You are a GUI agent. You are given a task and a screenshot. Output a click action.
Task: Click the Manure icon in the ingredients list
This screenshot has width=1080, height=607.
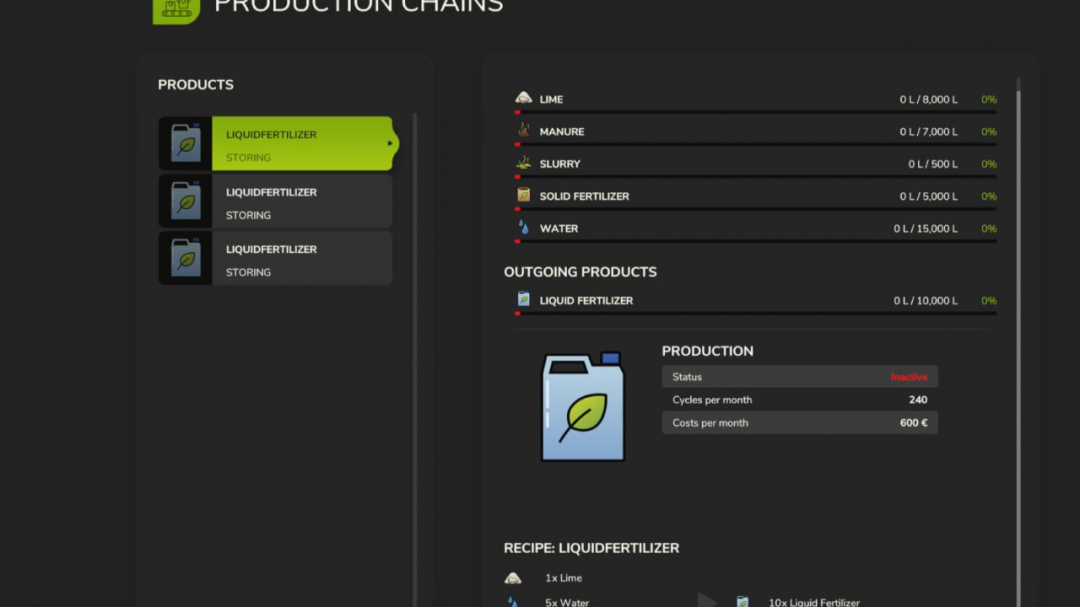(522, 131)
